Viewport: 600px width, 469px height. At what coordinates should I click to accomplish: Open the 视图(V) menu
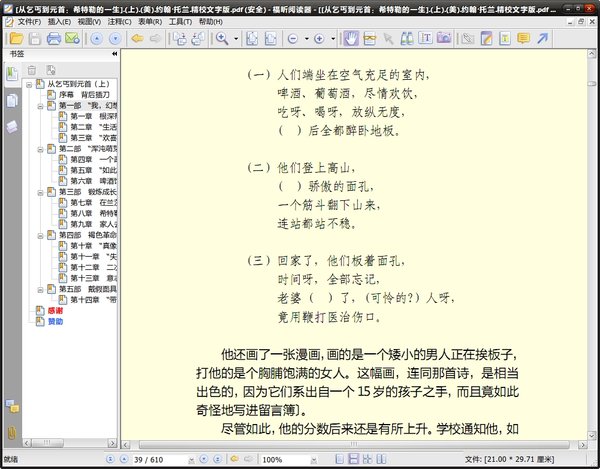(89, 22)
